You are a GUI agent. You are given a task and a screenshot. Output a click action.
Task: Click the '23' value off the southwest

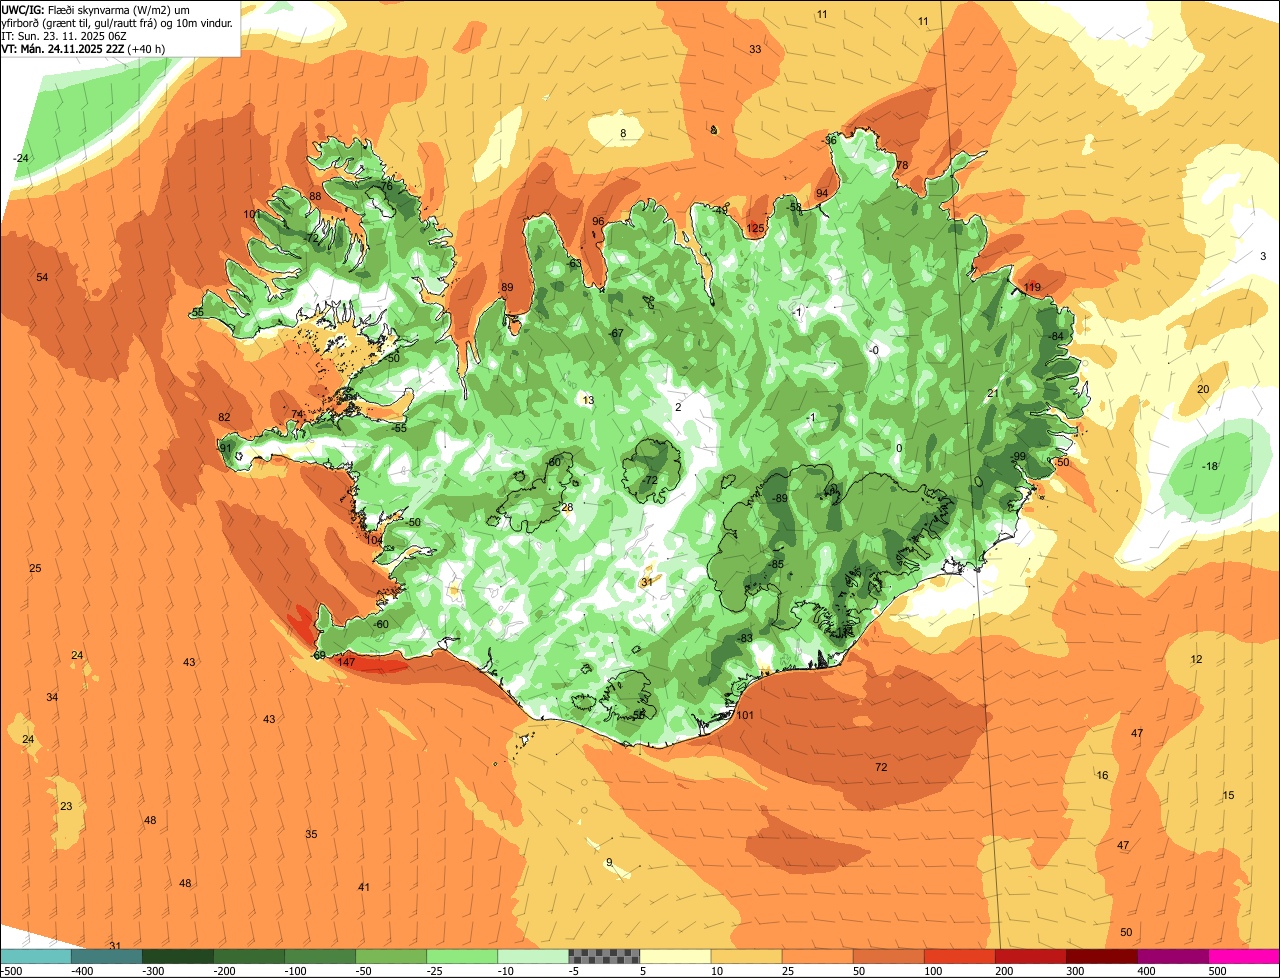click(66, 806)
